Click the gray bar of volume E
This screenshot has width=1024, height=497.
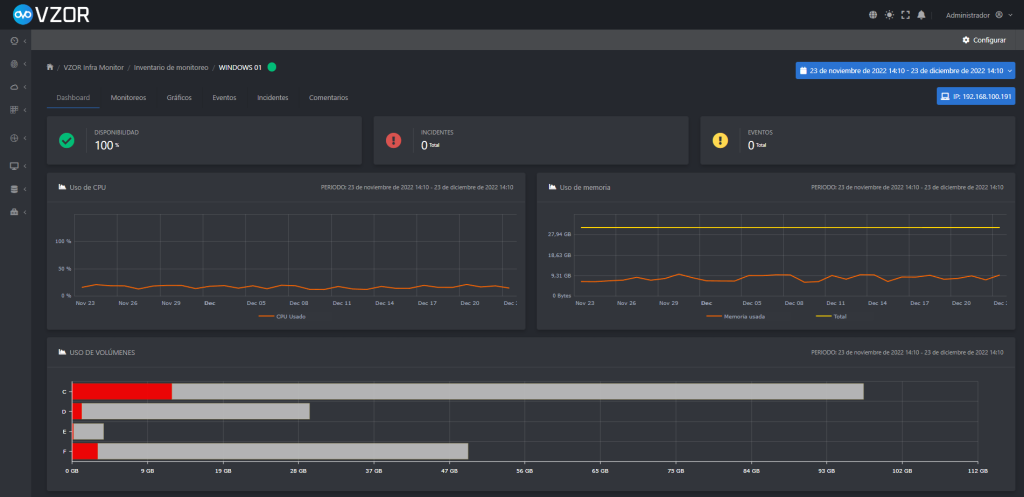coord(89,431)
